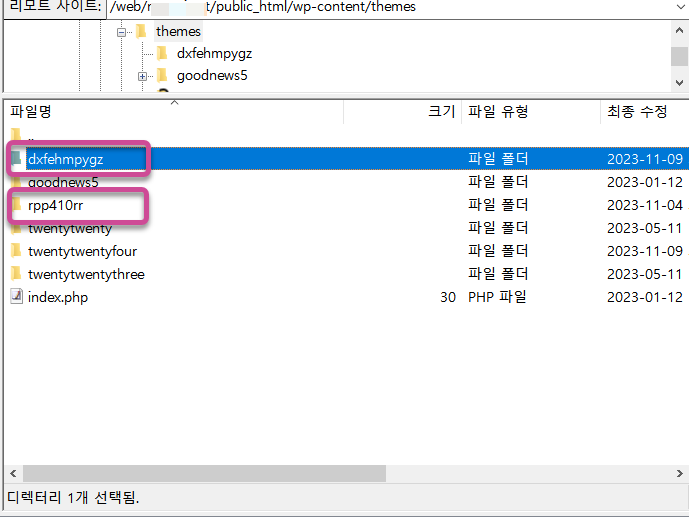Click folder icon next to rpp410rr

coord(16,204)
